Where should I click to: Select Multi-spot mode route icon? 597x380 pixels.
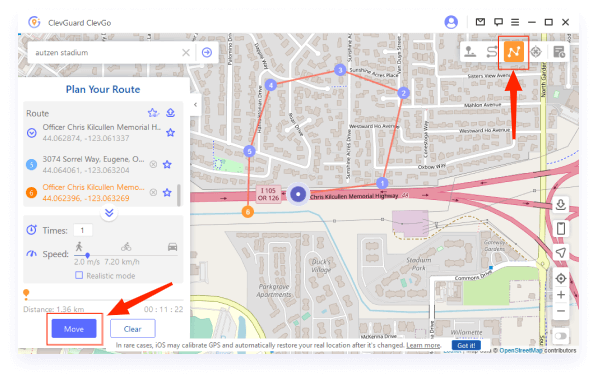514,51
